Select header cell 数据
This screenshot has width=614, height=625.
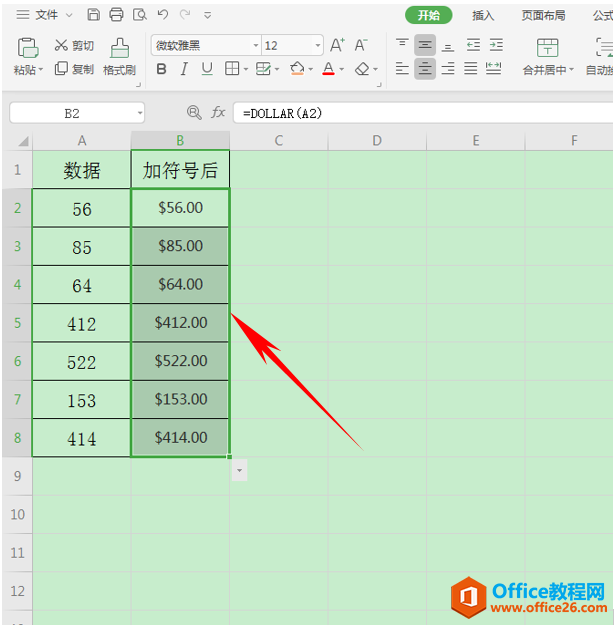(82, 170)
